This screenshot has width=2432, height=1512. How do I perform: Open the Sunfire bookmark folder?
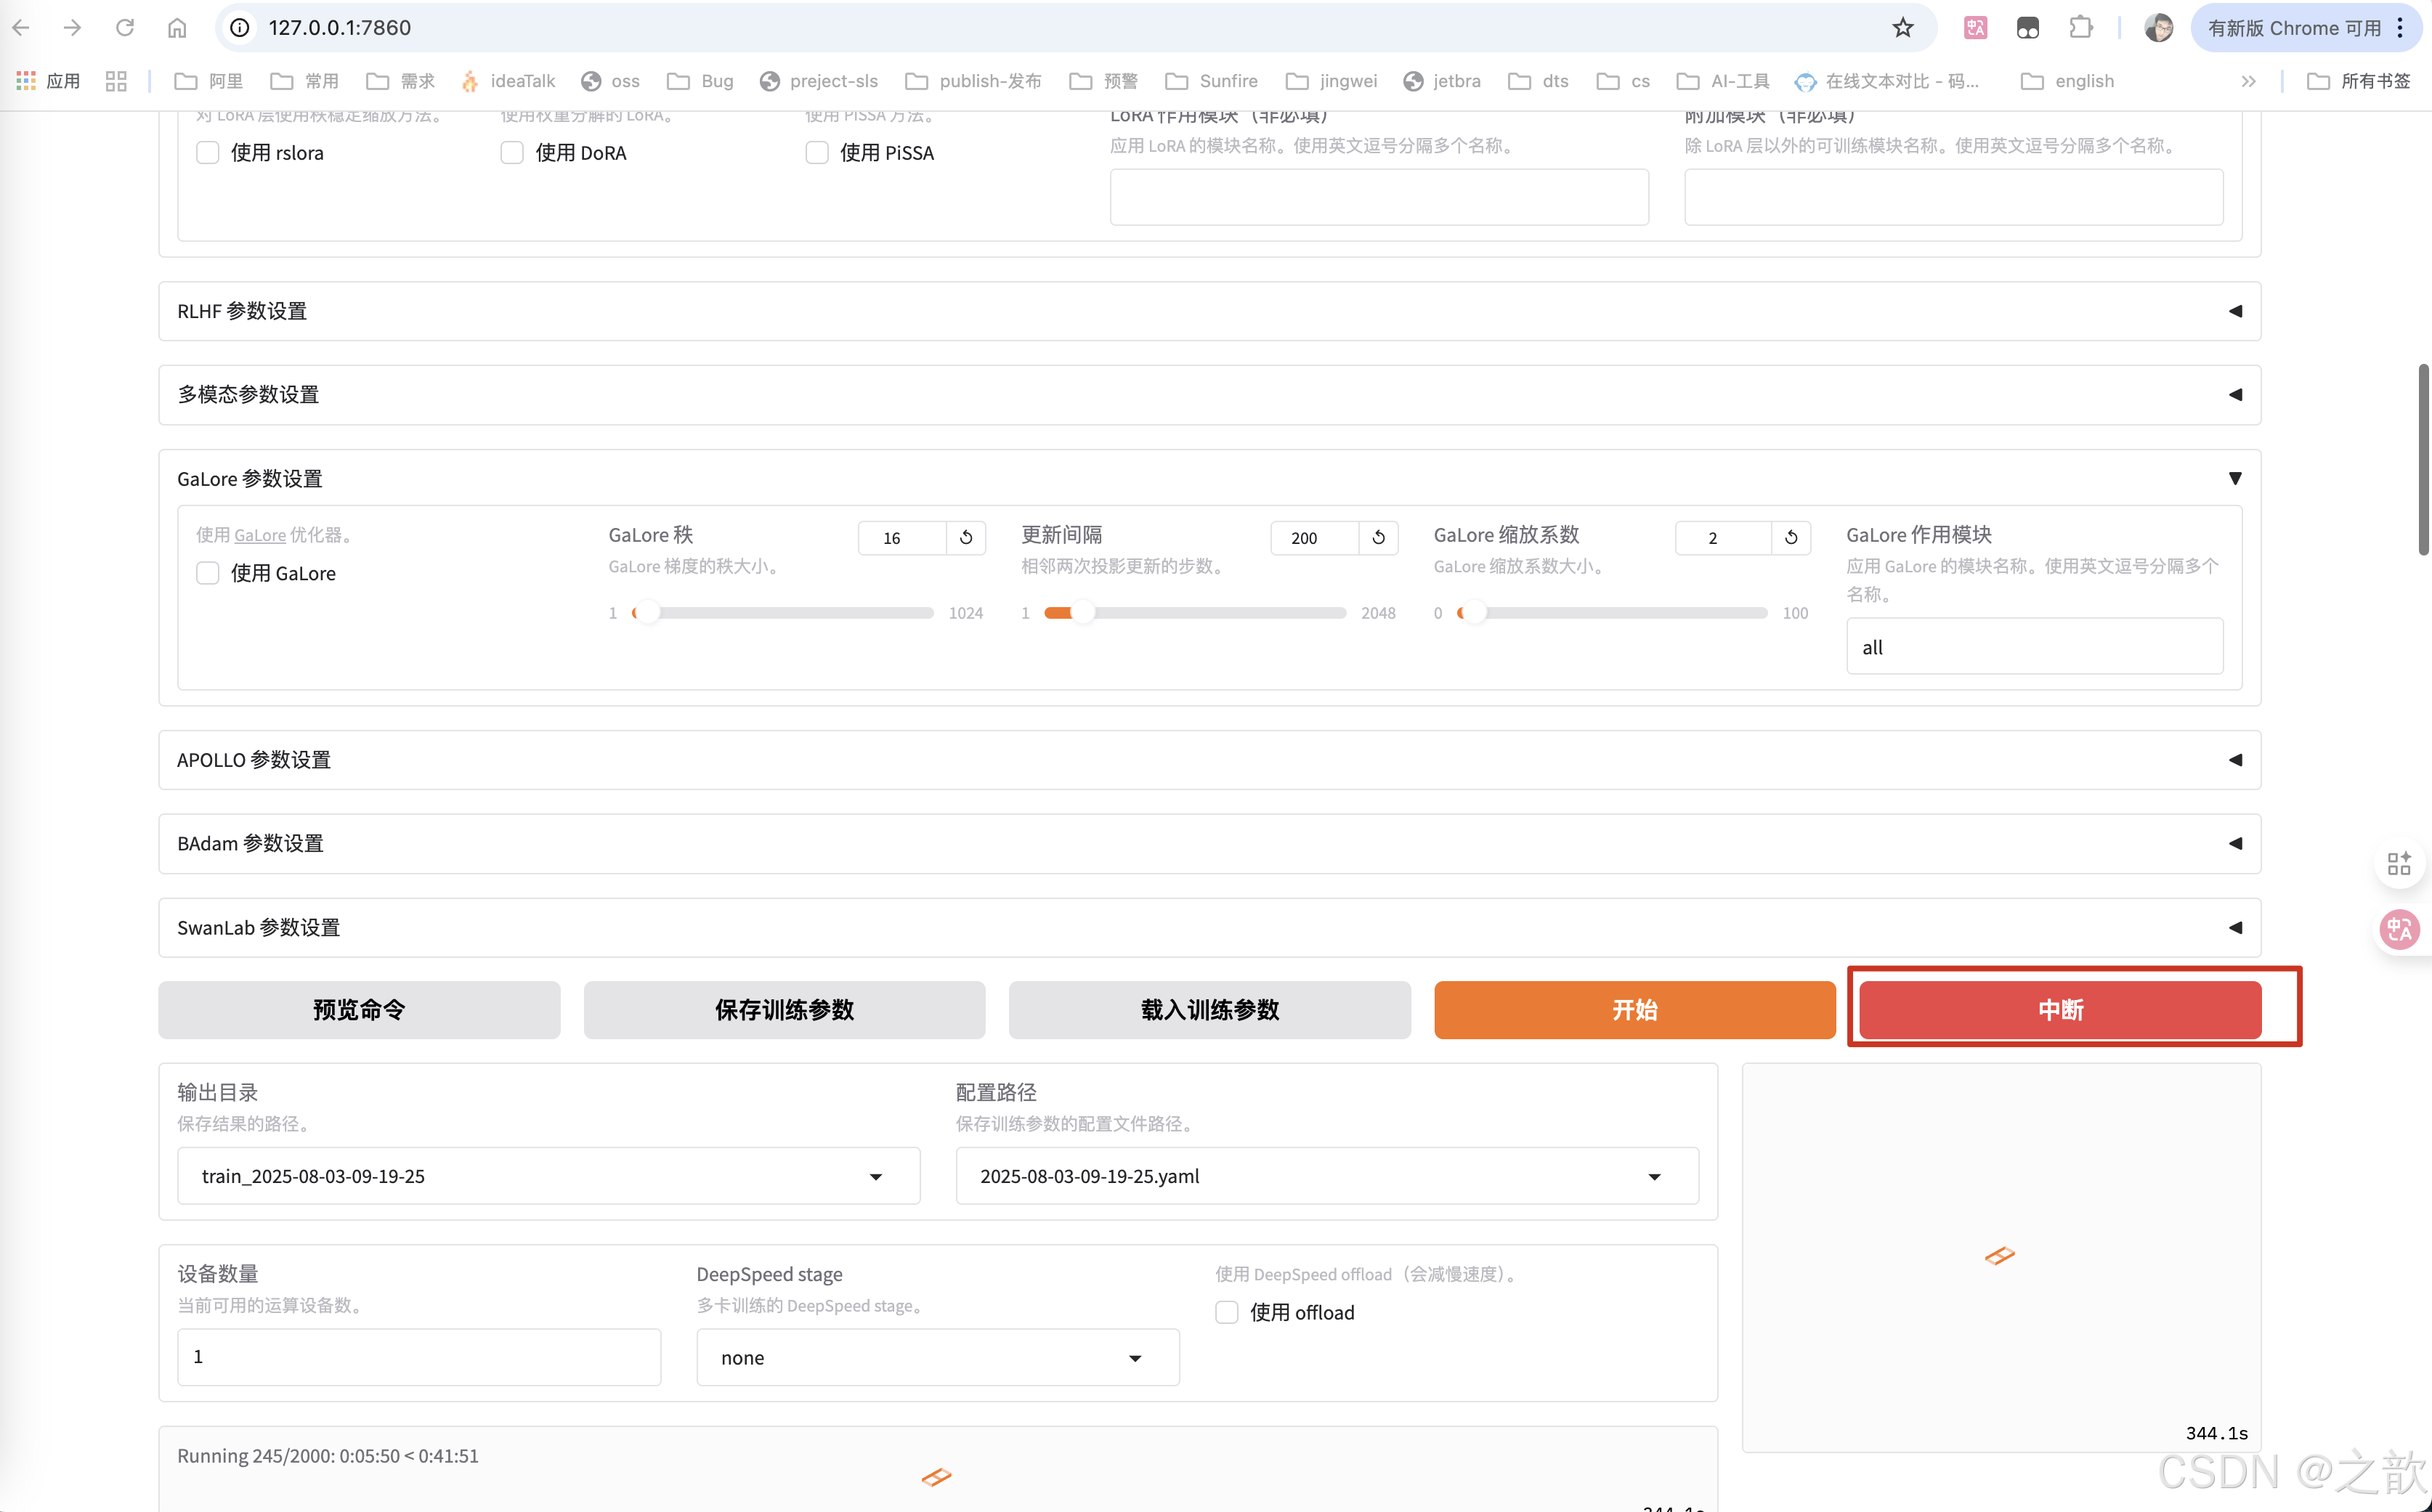click(x=1212, y=81)
